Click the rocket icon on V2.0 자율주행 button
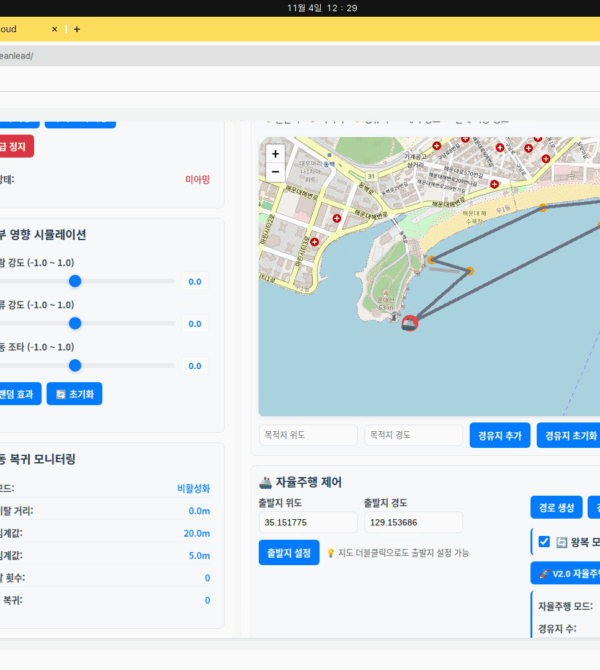The image size is (600, 670). [x=542, y=574]
